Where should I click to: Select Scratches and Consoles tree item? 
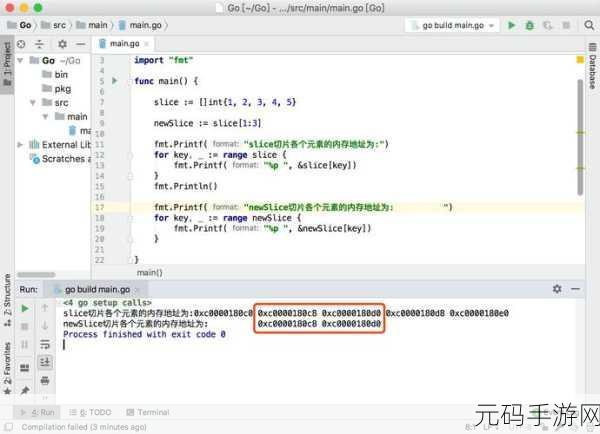(61, 159)
